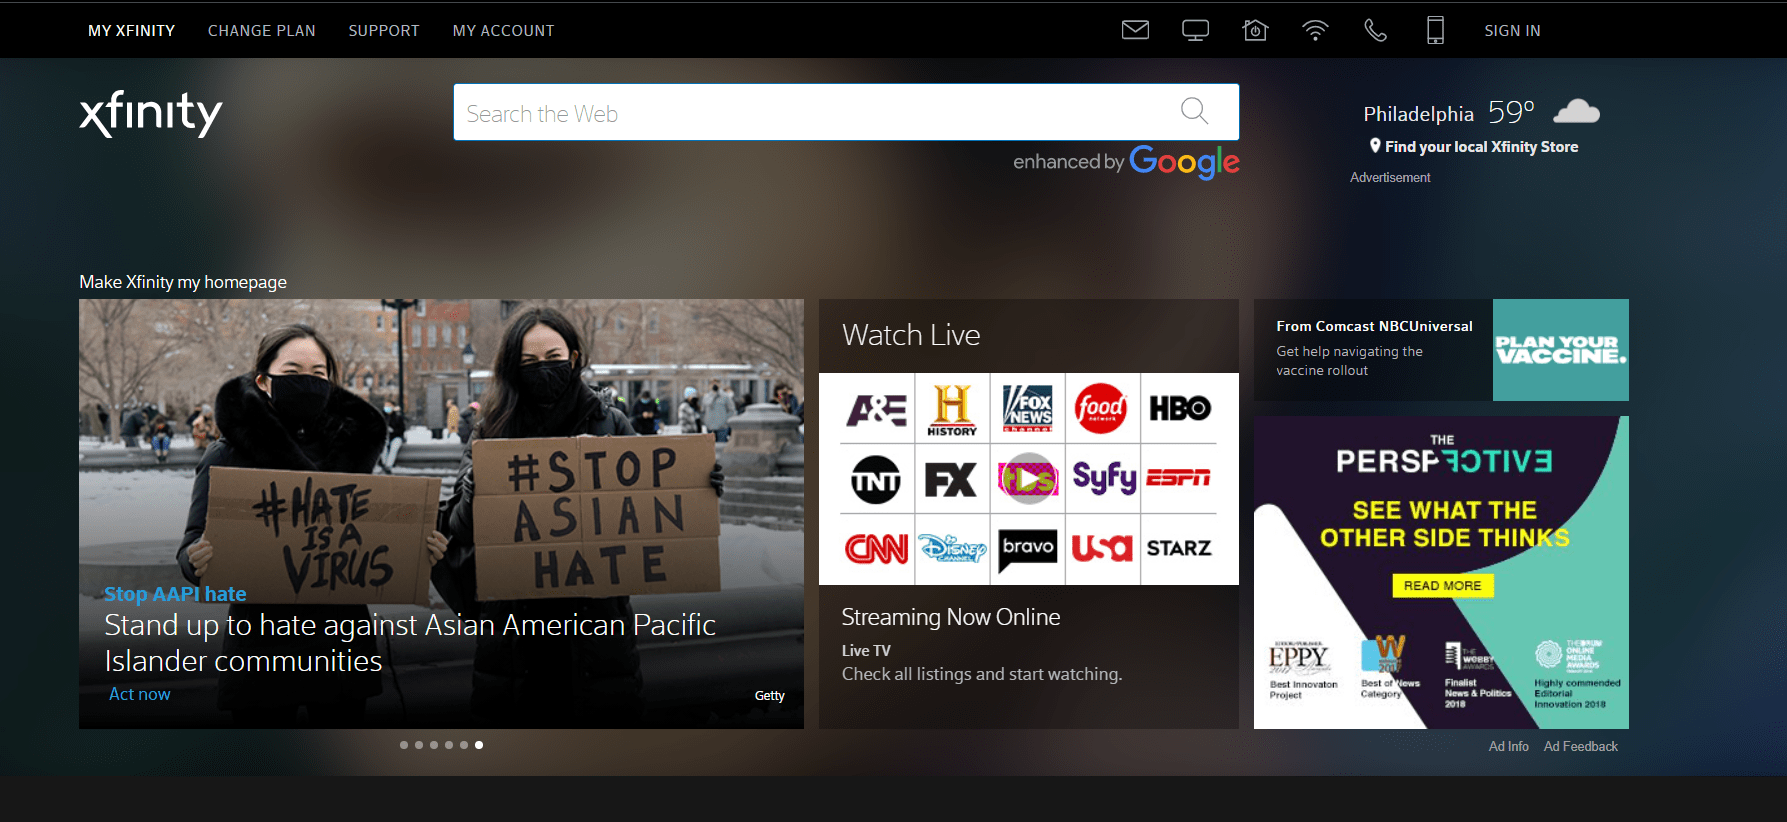Viewport: 1787px width, 822px height.
Task: Click the cloud weather icon
Action: [x=1576, y=111]
